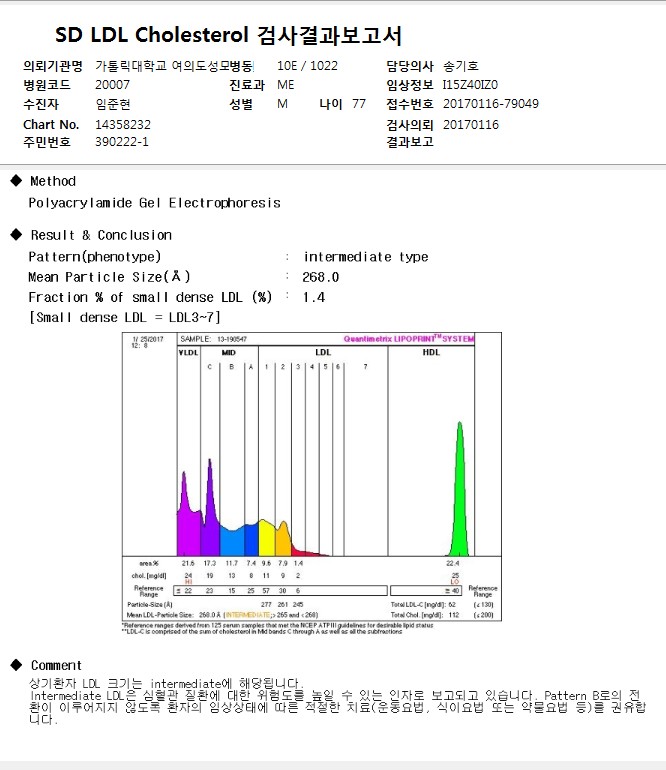Select the age value '77'
The image size is (666, 770).
point(359,104)
